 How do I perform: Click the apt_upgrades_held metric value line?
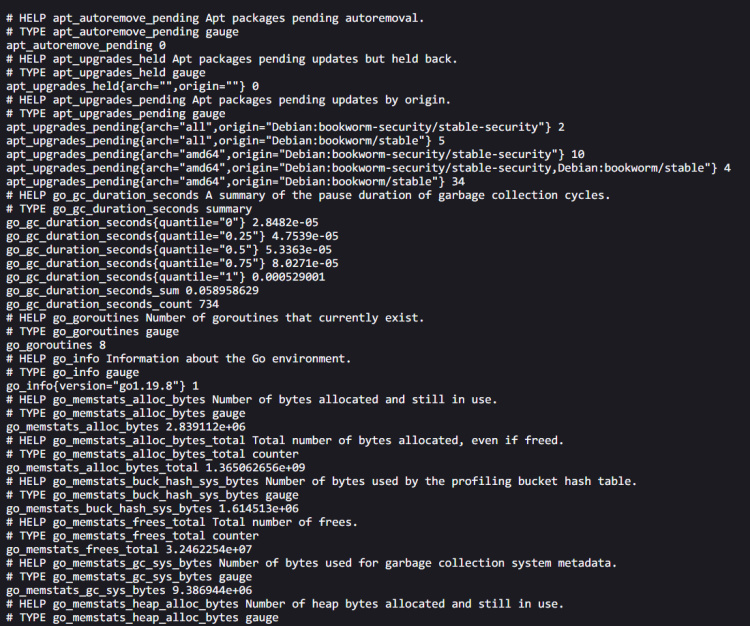coord(132,86)
